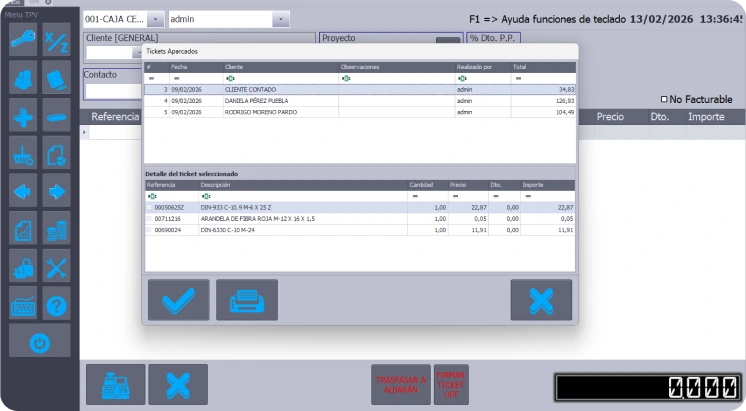Screen dimensions: 746x411
Task: Open the admin user dropdown
Action: point(281,19)
